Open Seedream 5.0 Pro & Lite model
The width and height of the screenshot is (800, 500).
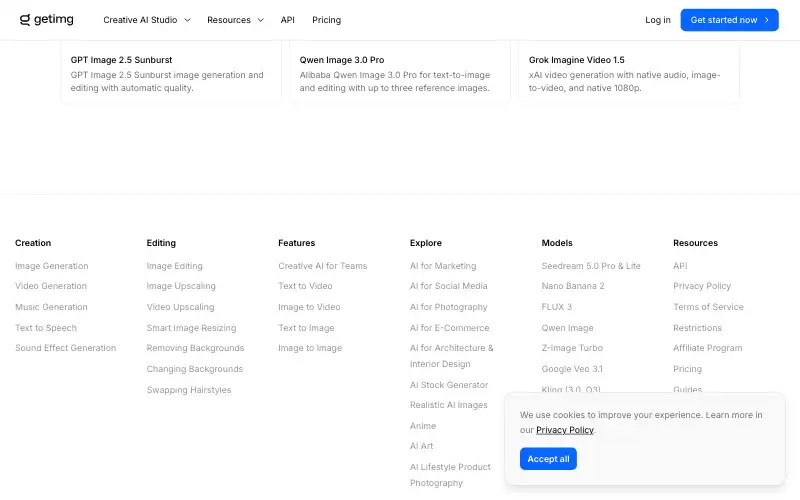click(x=591, y=266)
